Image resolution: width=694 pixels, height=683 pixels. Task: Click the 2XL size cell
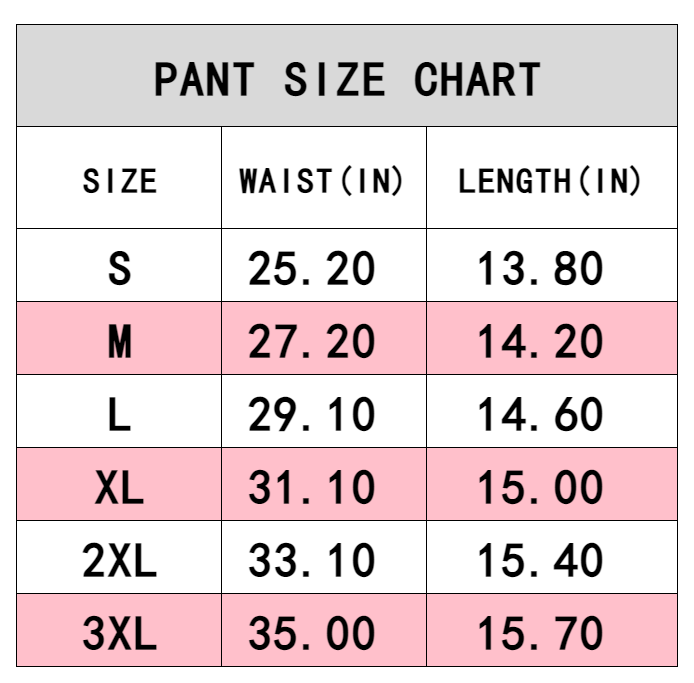pos(120,561)
